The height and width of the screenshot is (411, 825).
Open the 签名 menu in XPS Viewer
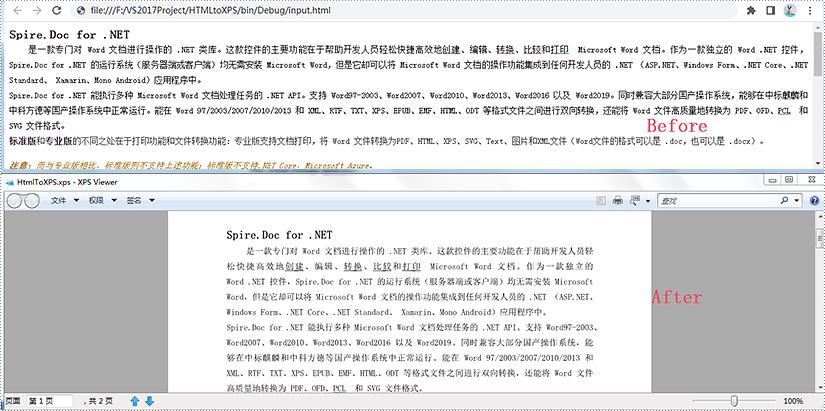[x=134, y=200]
